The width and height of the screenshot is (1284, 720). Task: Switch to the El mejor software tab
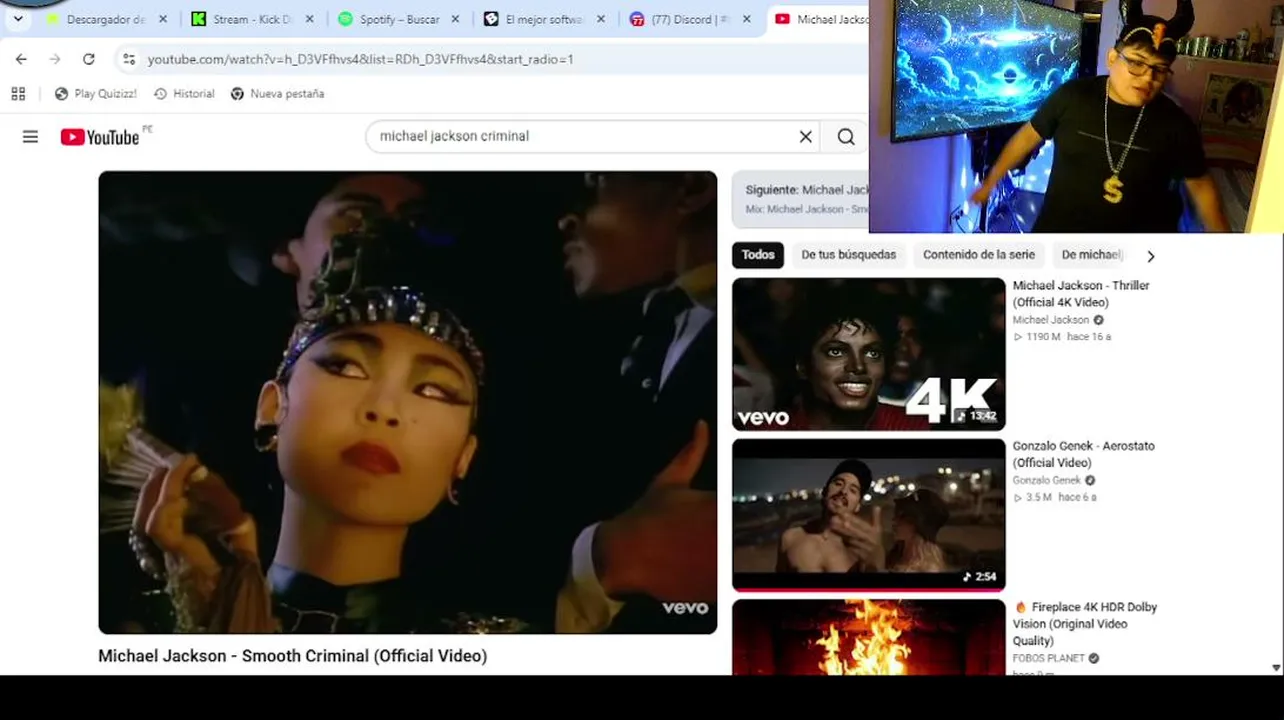tap(544, 19)
